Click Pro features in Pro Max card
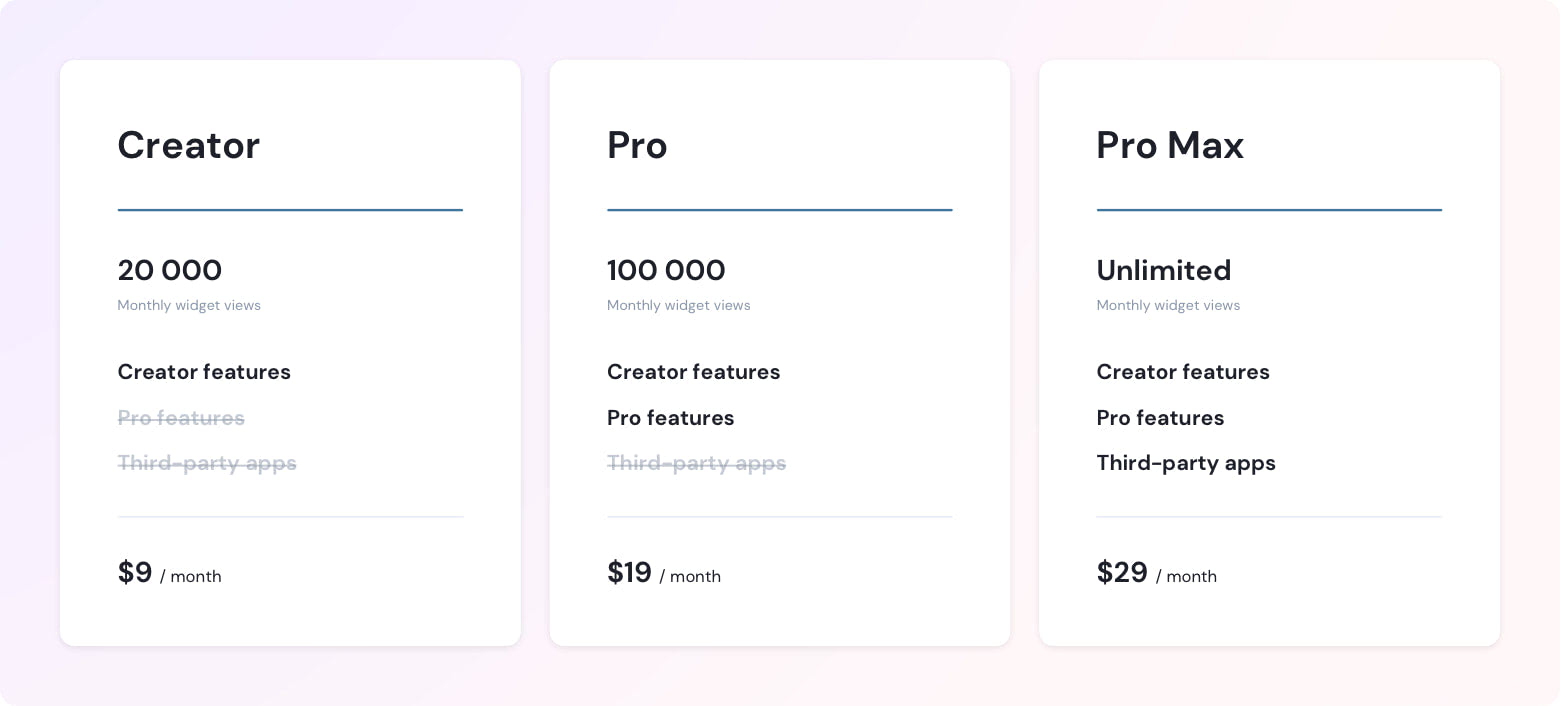Viewport: 1560px width, 706px height. [x=1160, y=418]
